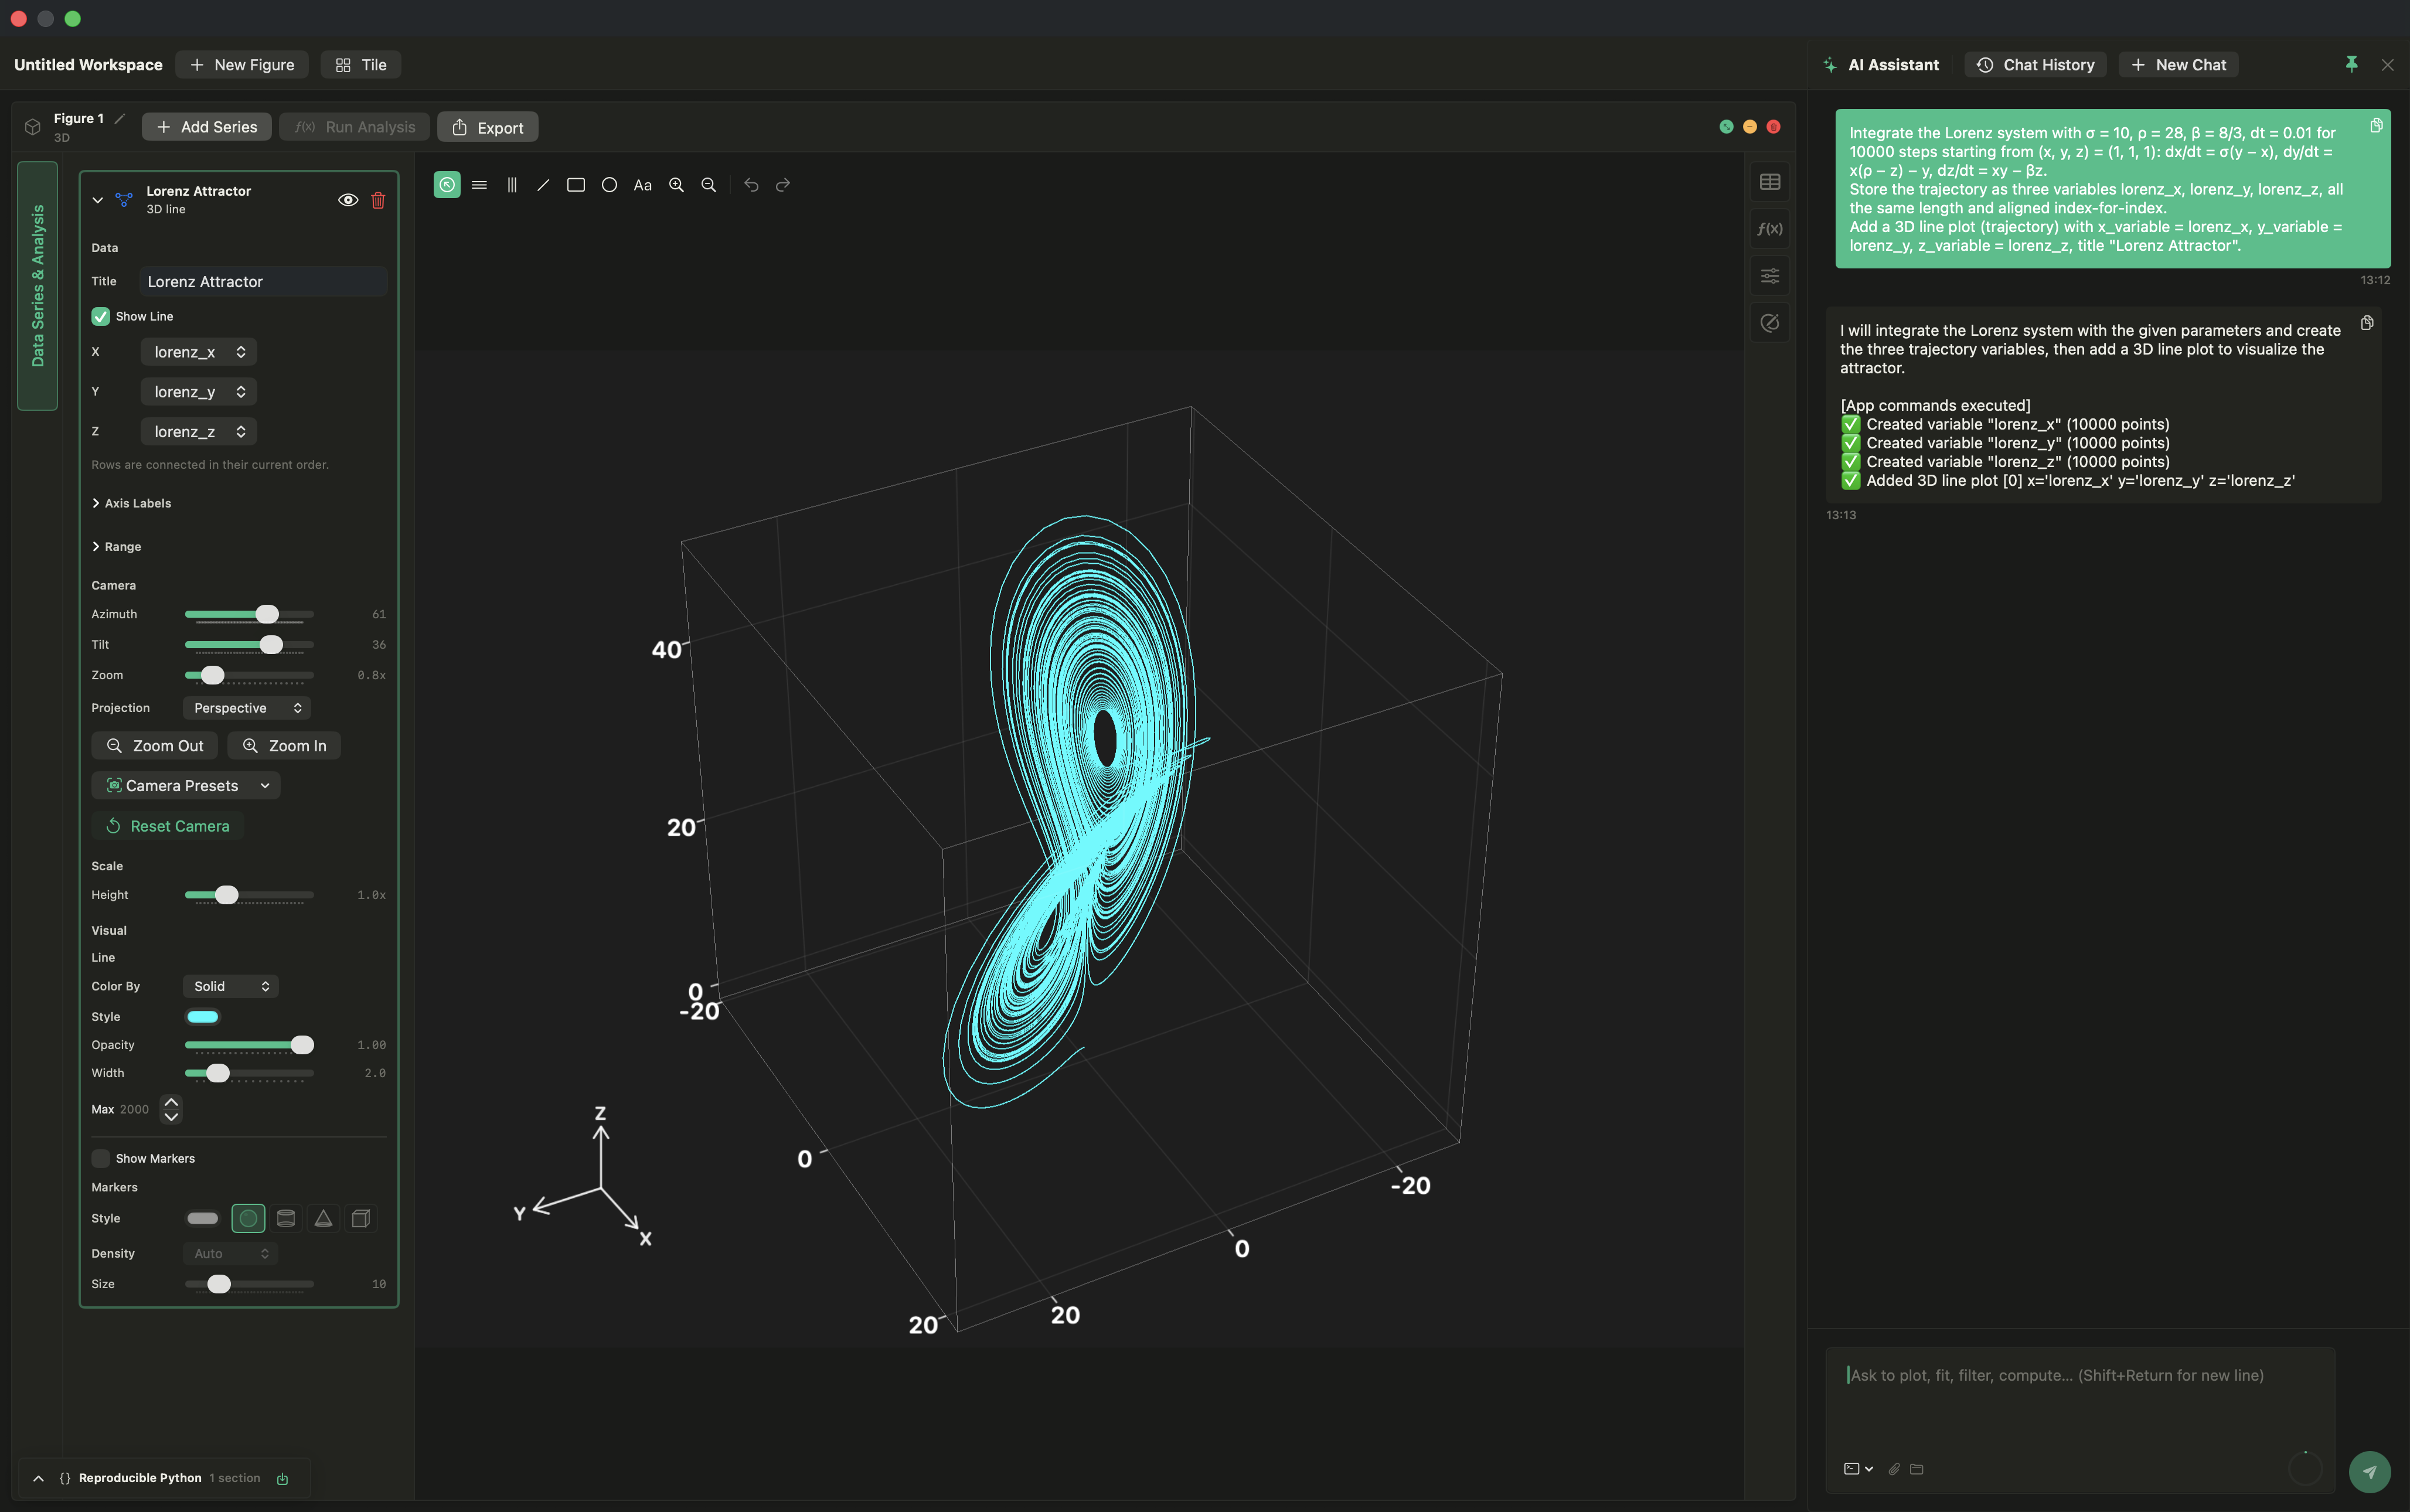Select the circle annotation tool

[x=609, y=185]
